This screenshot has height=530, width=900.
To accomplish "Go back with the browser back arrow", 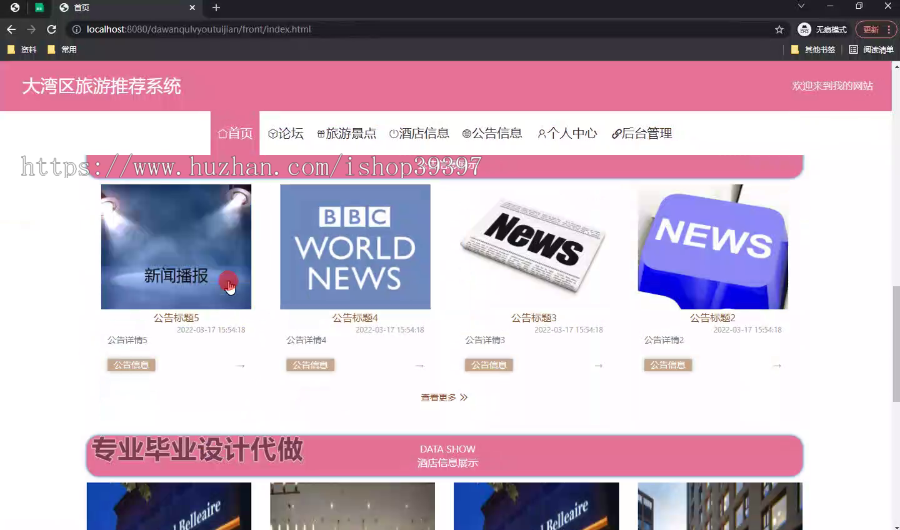I will click(11, 29).
